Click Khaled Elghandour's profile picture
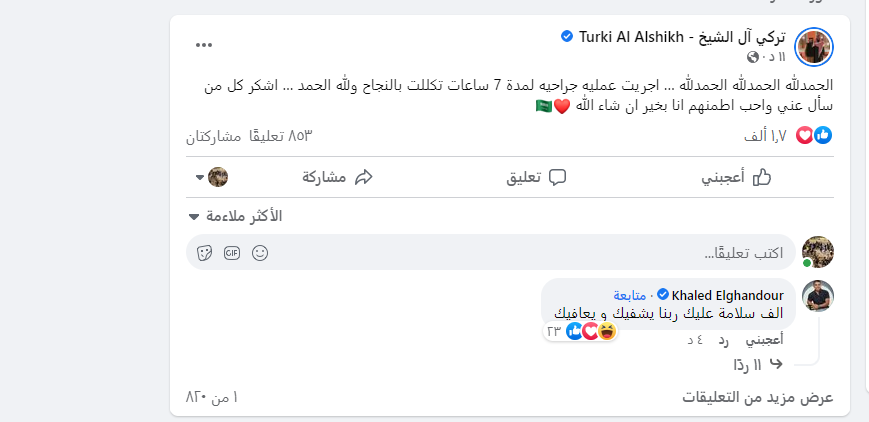Screen dimensions: 869x422 pyautogui.click(x=817, y=297)
